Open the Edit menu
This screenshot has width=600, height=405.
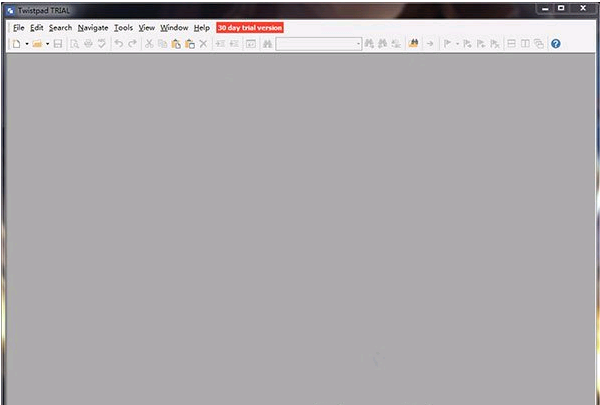click(x=37, y=28)
